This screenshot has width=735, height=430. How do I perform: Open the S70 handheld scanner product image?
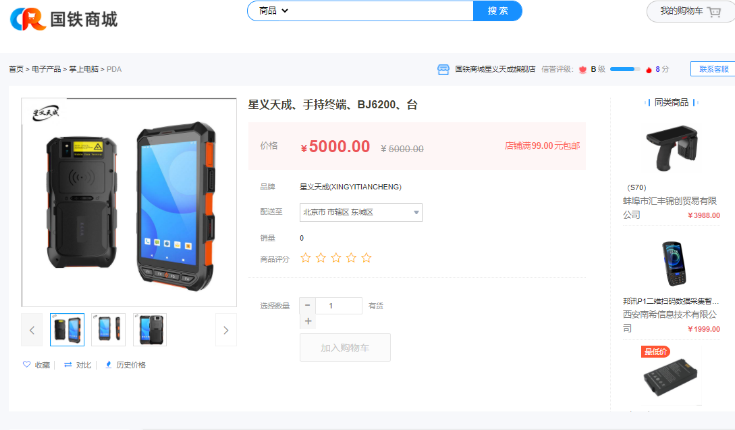point(672,148)
